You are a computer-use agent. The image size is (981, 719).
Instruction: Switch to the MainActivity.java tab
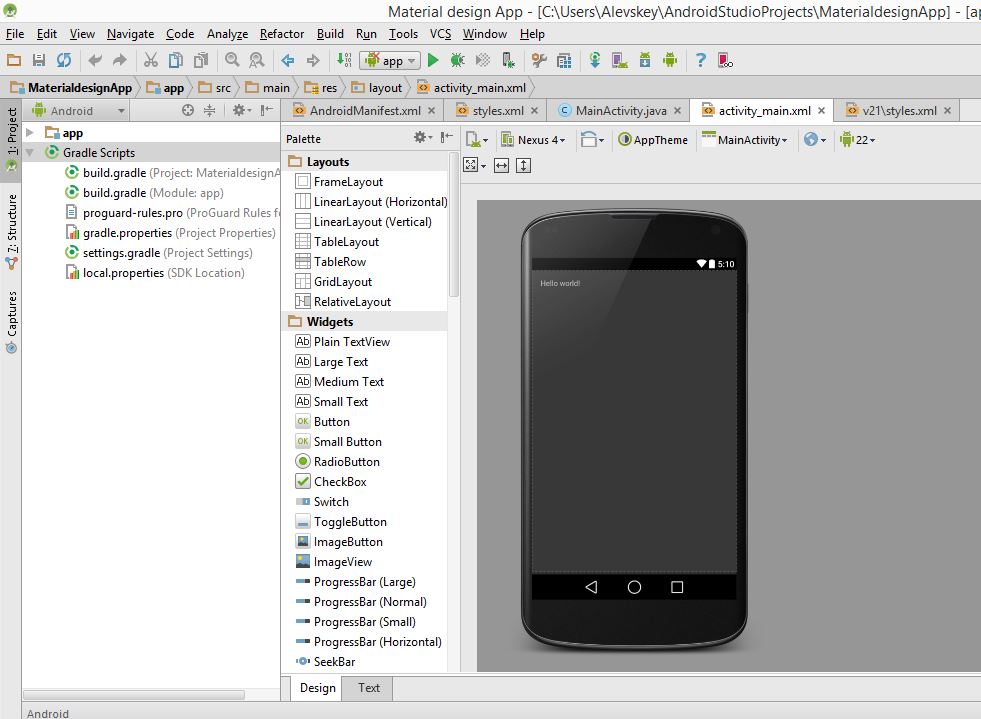tap(620, 111)
